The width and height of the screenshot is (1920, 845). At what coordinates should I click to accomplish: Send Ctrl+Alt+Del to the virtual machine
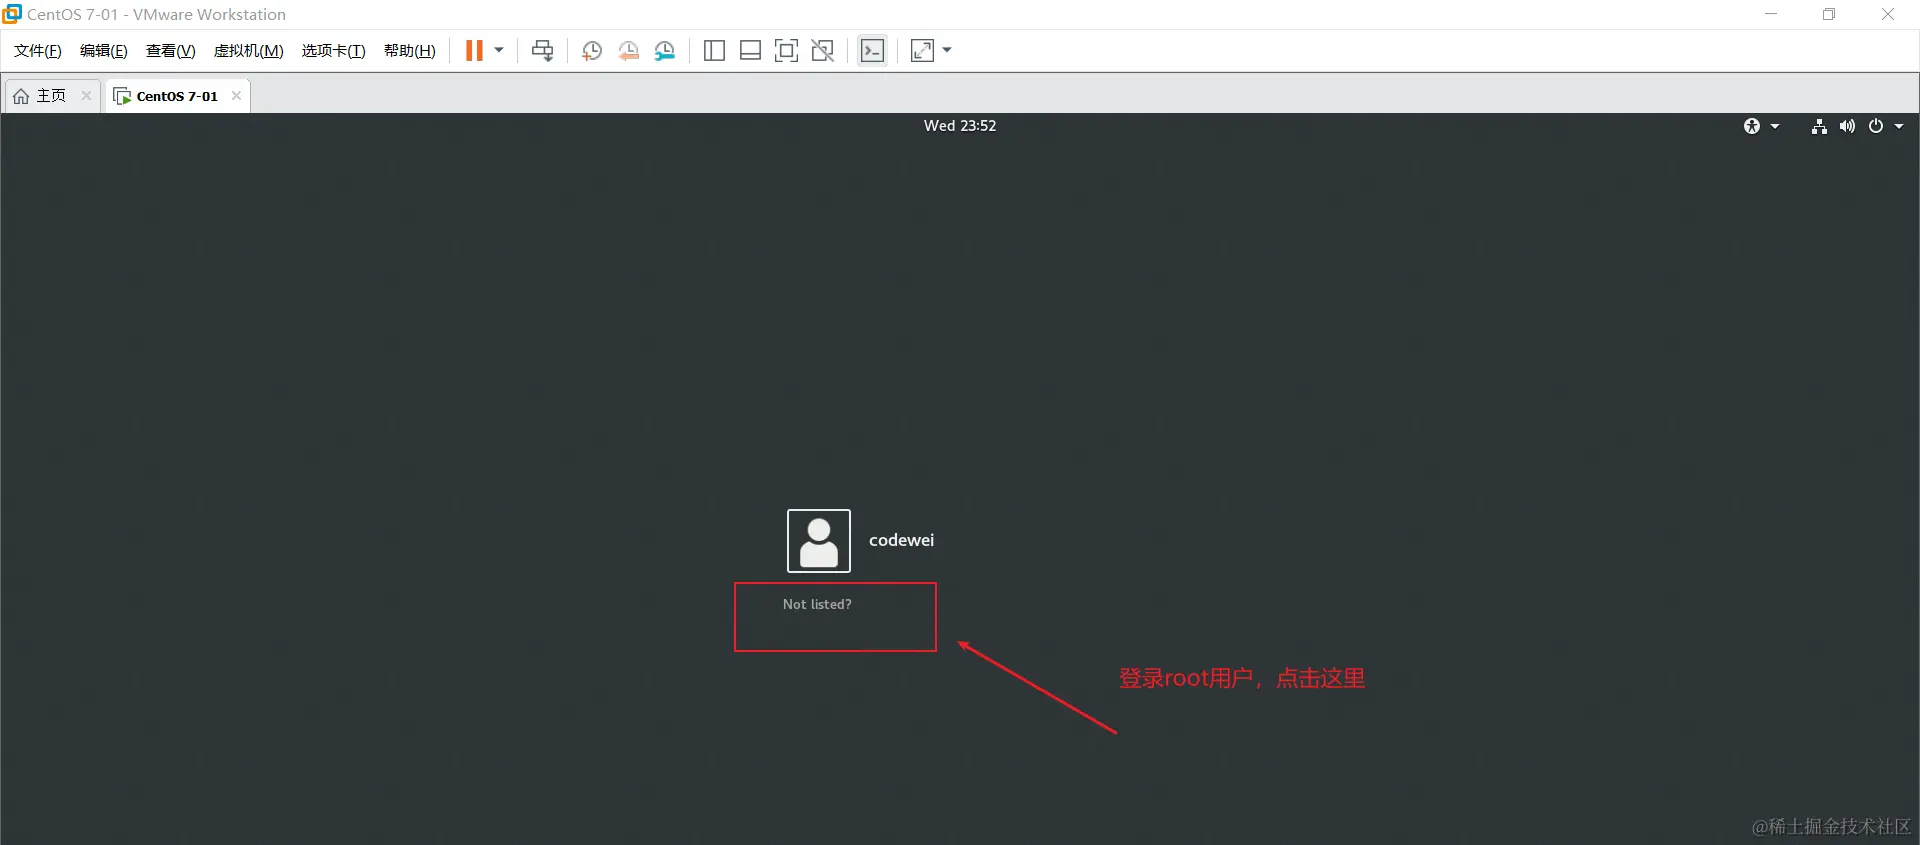[543, 51]
